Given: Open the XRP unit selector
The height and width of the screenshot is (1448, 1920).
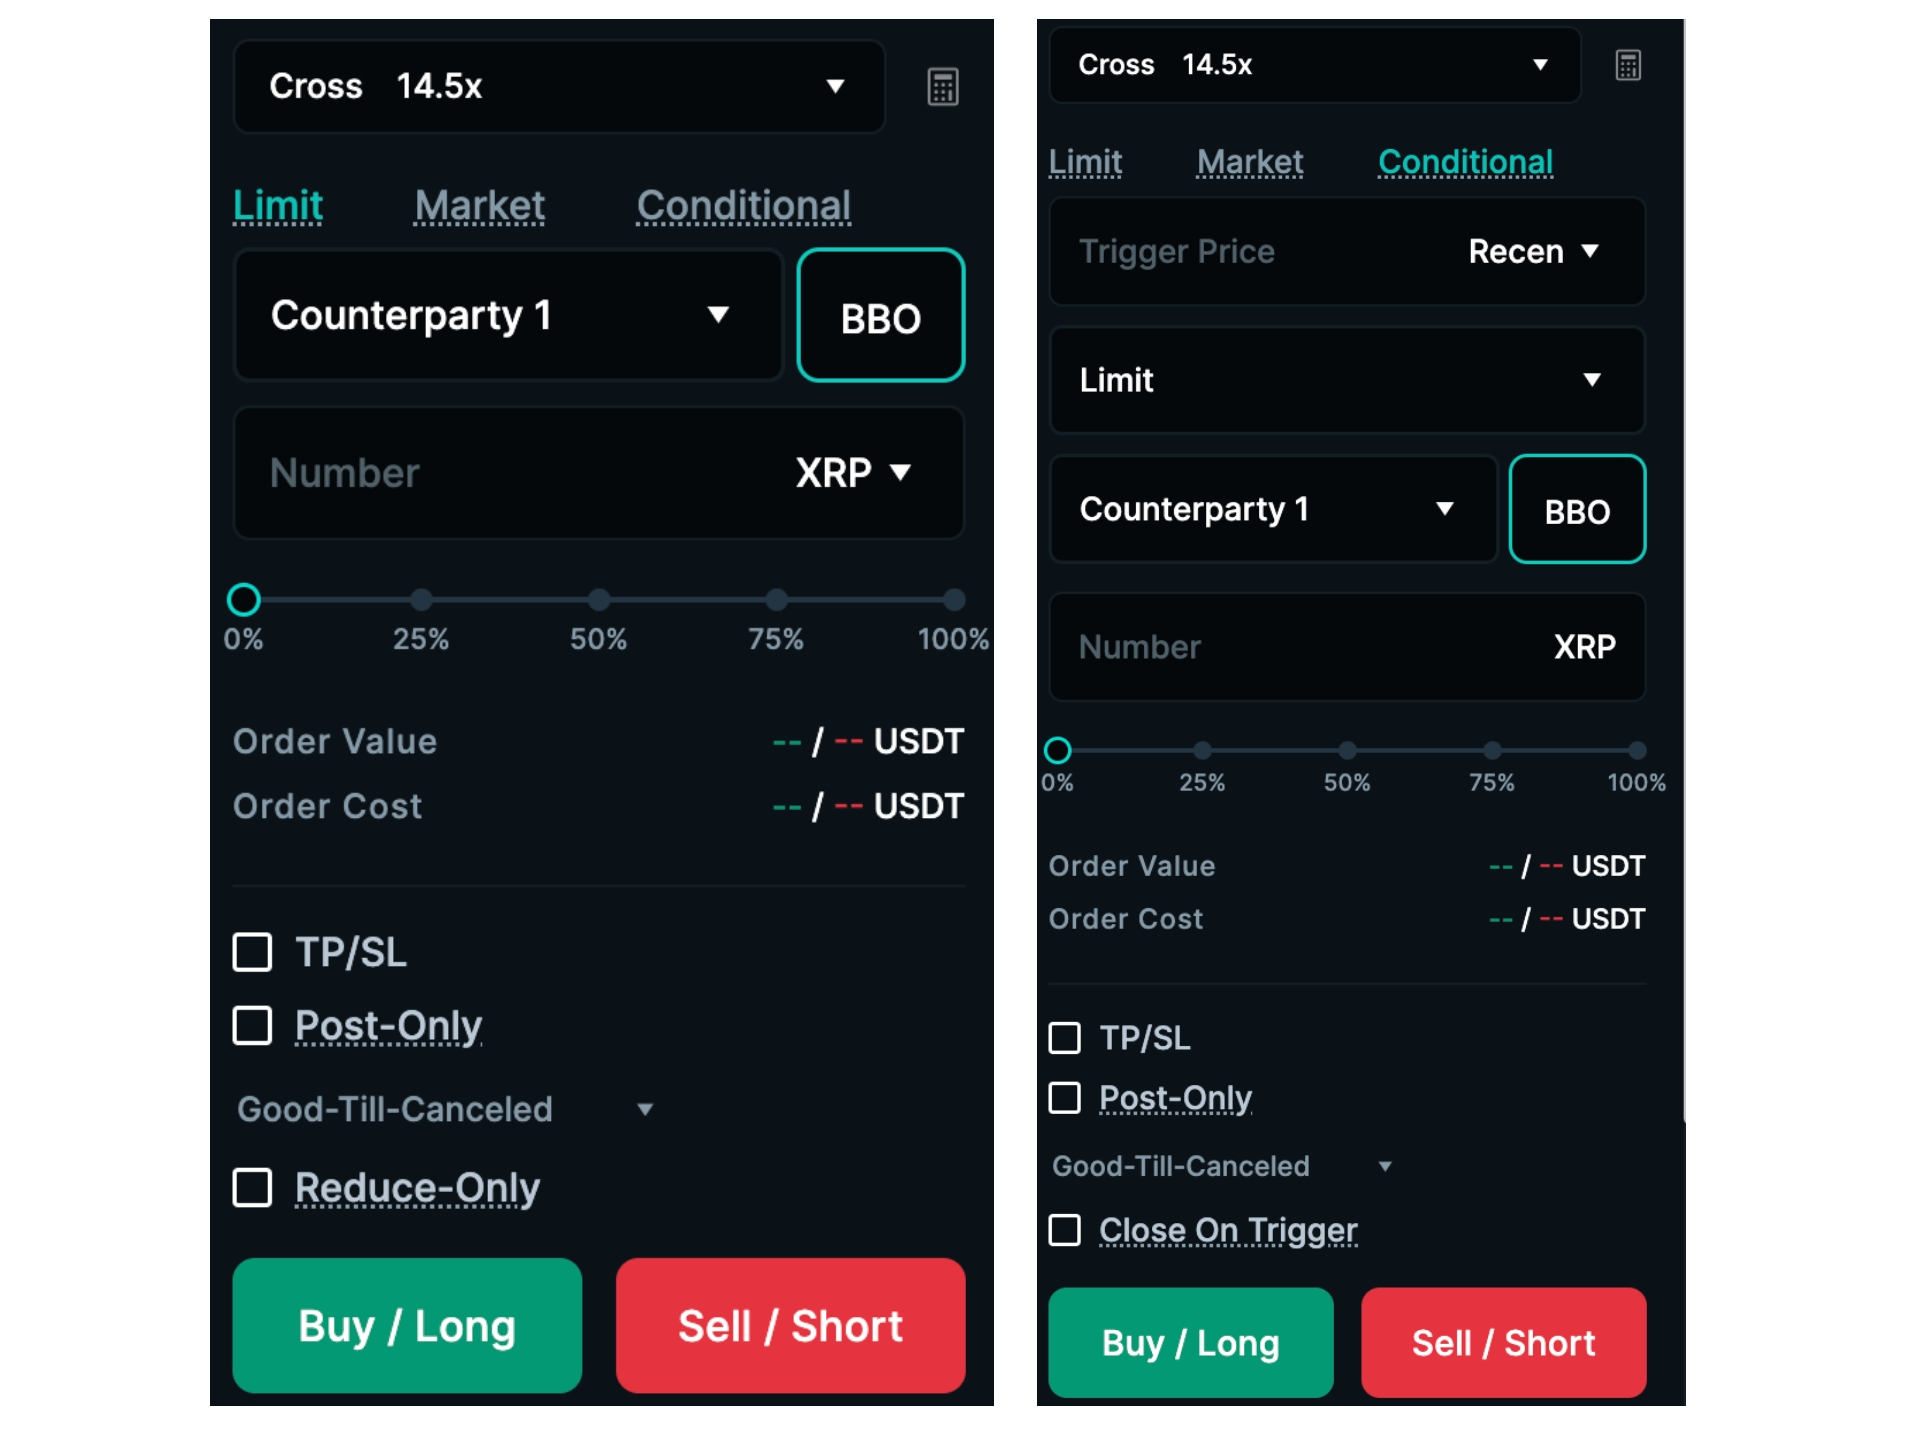Looking at the screenshot, I should click(851, 473).
